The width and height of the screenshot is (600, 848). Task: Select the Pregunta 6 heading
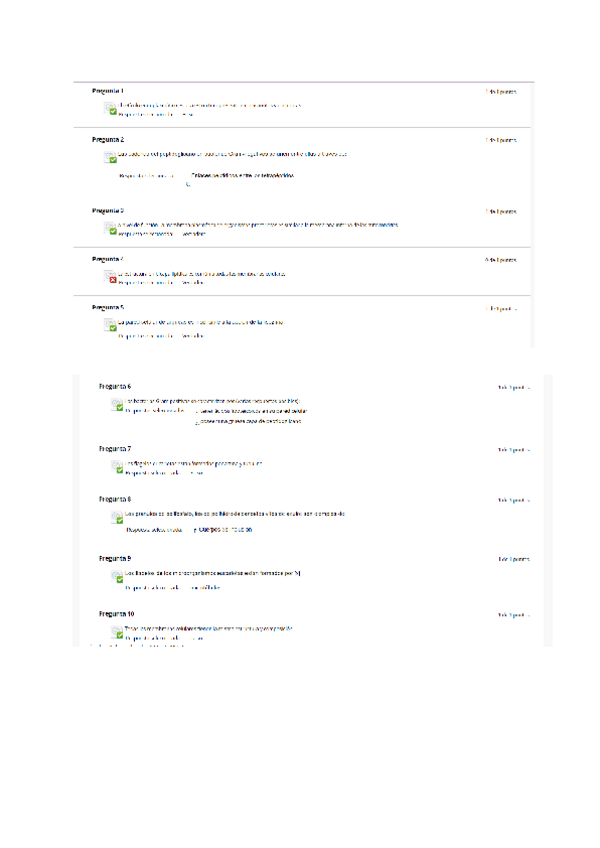pos(115,386)
